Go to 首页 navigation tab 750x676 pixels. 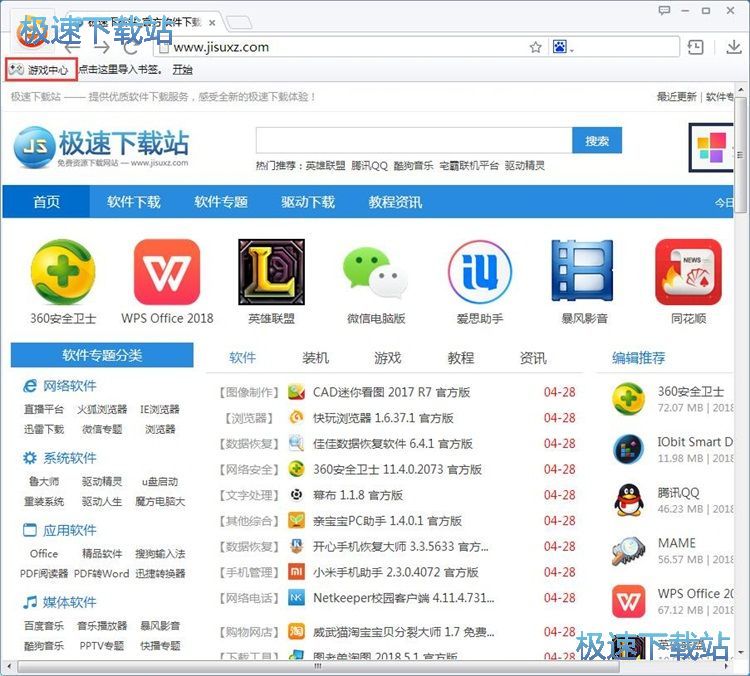pyautogui.click(x=46, y=202)
